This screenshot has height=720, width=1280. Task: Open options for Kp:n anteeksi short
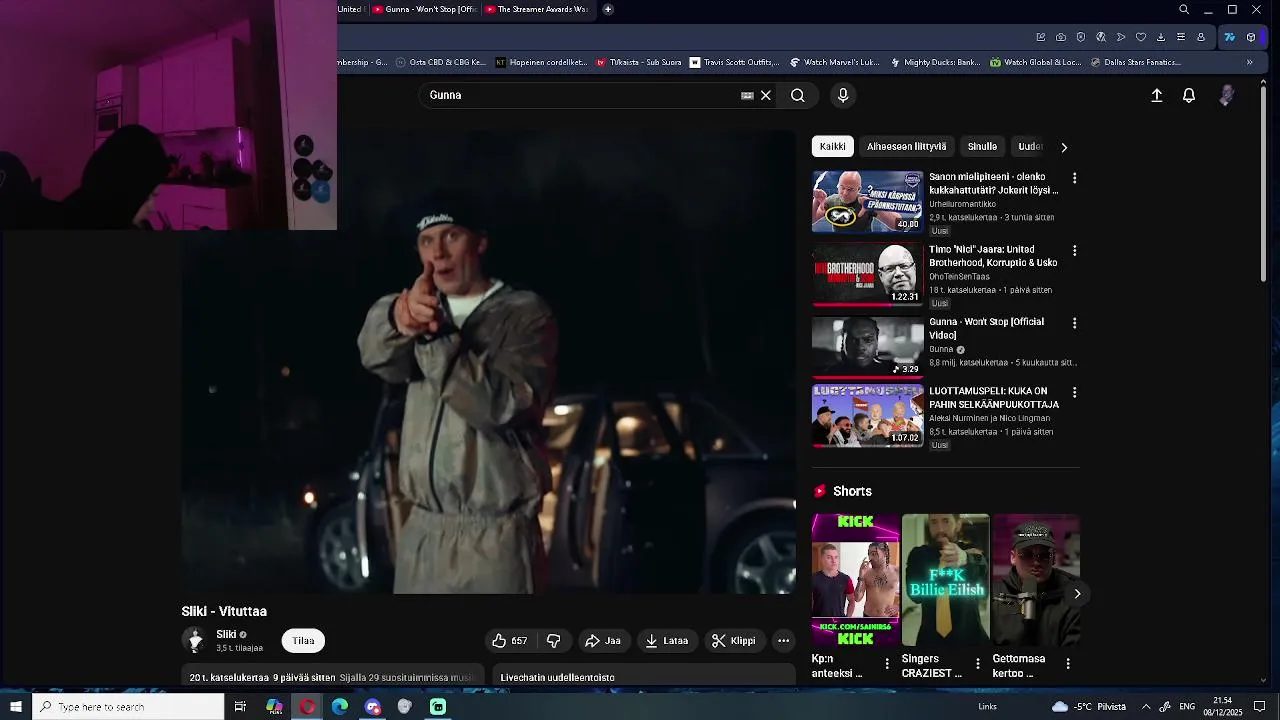click(x=887, y=663)
